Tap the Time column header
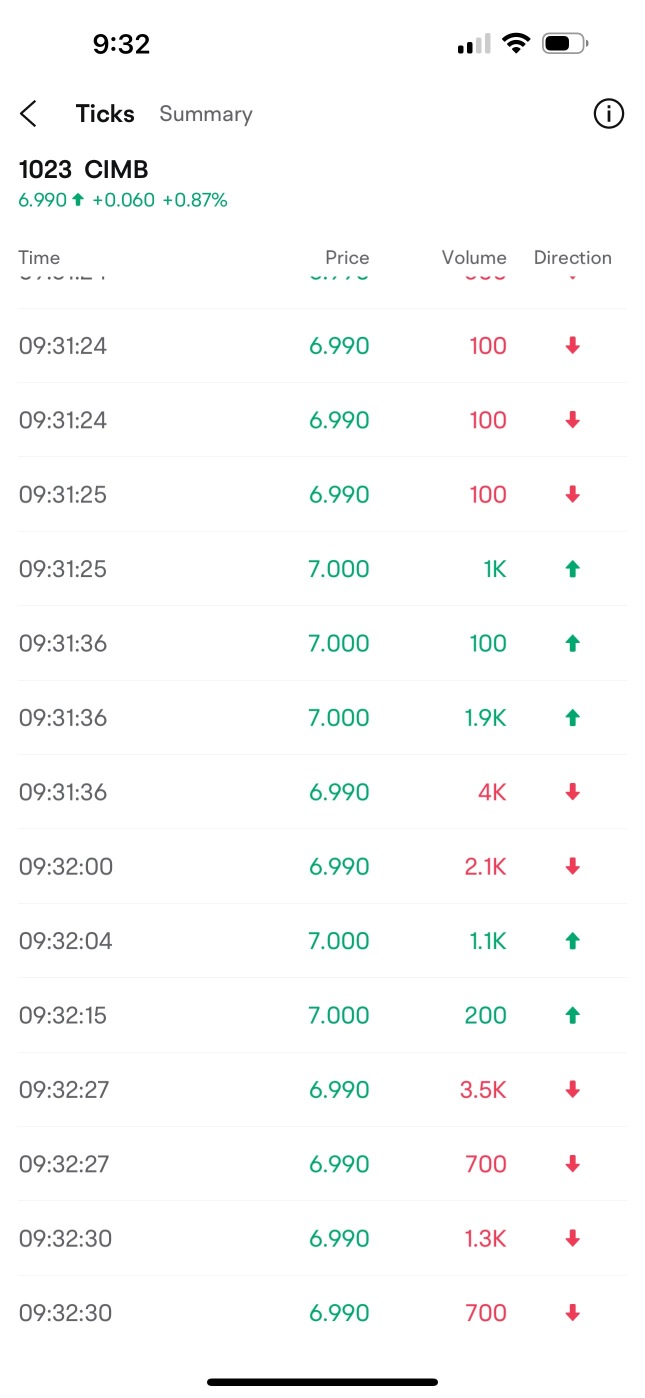Image resolution: width=645 pixels, height=1398 pixels. (x=39, y=258)
